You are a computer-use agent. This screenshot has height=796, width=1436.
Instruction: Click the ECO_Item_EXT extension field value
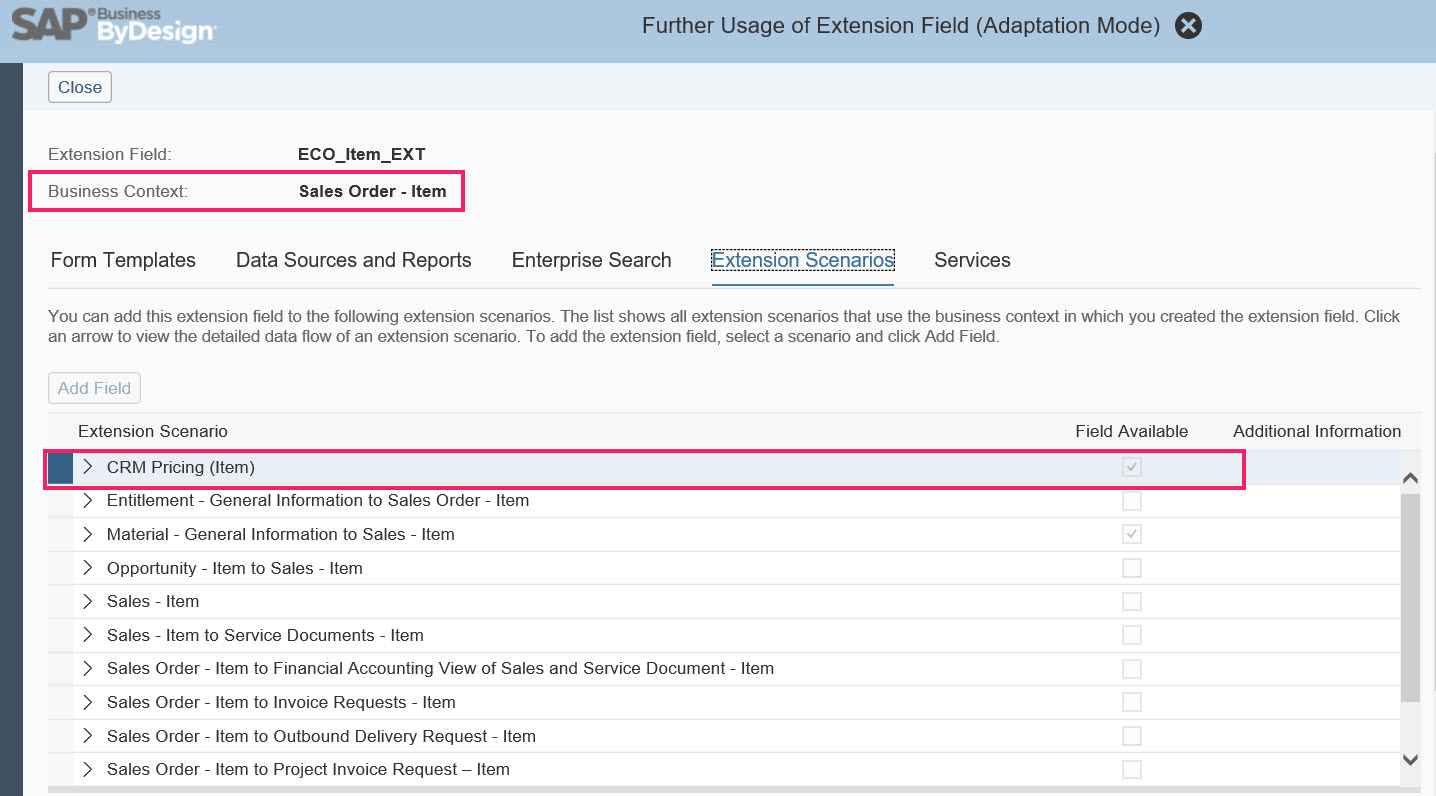(362, 154)
